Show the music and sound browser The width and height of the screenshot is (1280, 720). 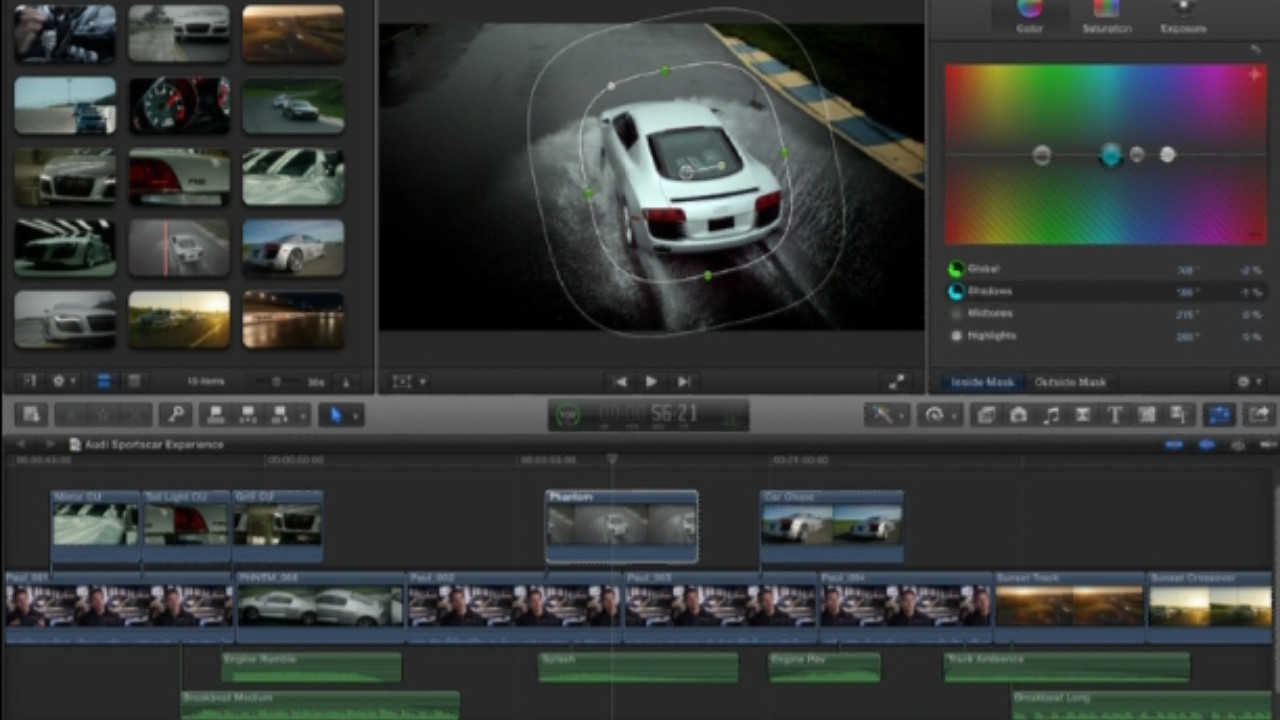point(1050,414)
